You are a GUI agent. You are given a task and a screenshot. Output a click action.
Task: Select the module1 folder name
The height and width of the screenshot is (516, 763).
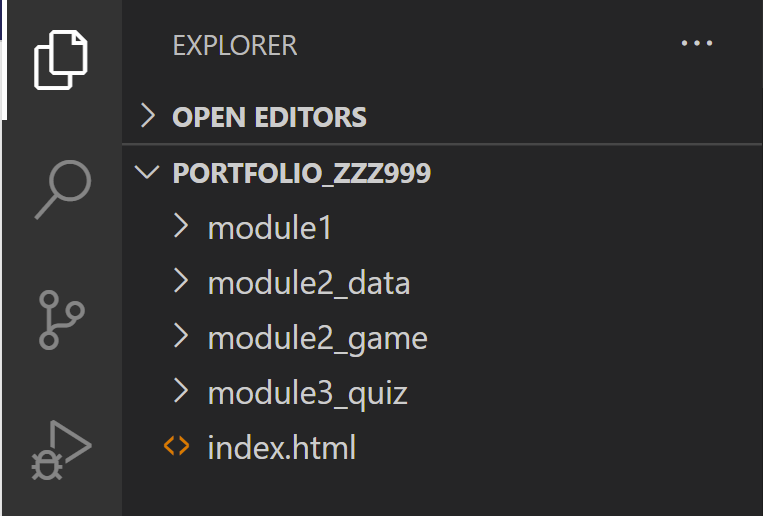click(270, 227)
